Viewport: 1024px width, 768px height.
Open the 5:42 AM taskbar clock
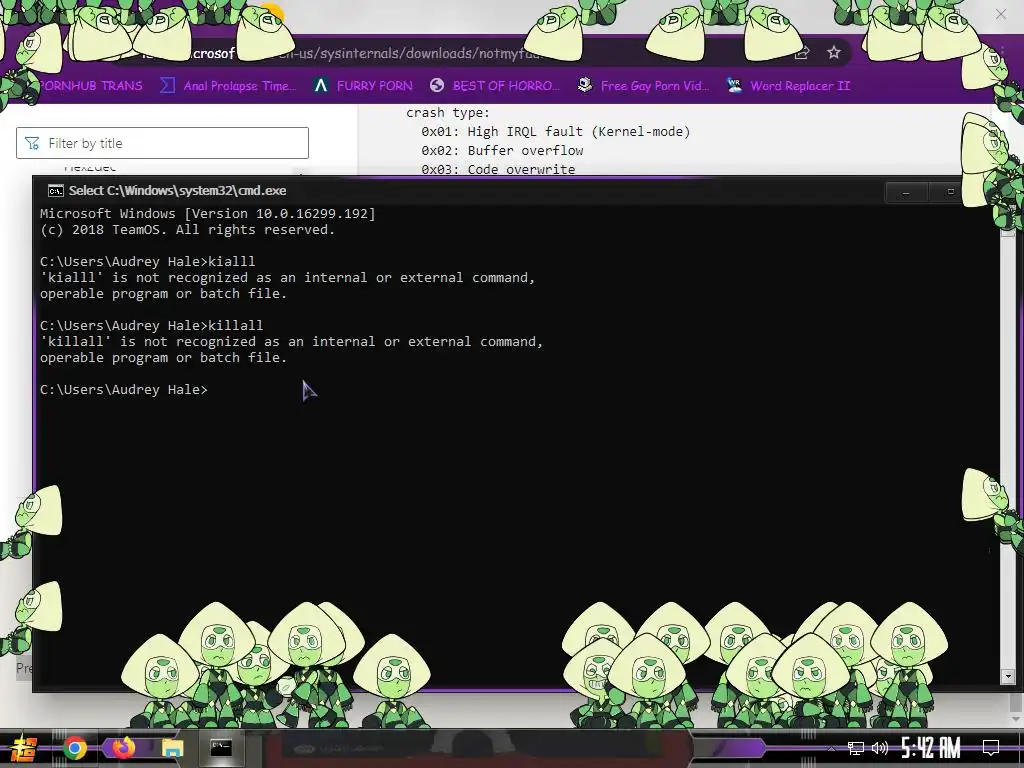coord(930,748)
